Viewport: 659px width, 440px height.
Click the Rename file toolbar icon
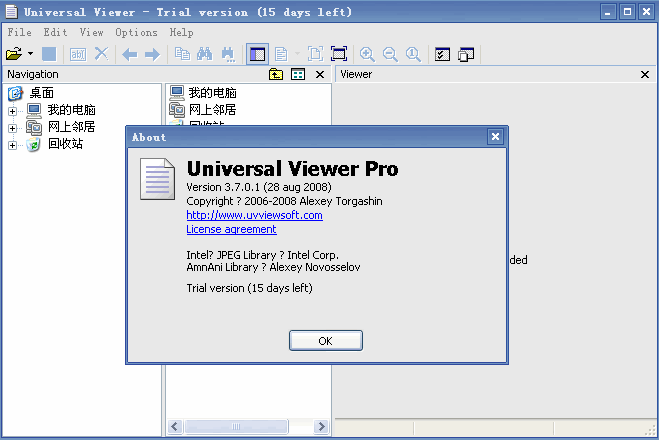78,54
